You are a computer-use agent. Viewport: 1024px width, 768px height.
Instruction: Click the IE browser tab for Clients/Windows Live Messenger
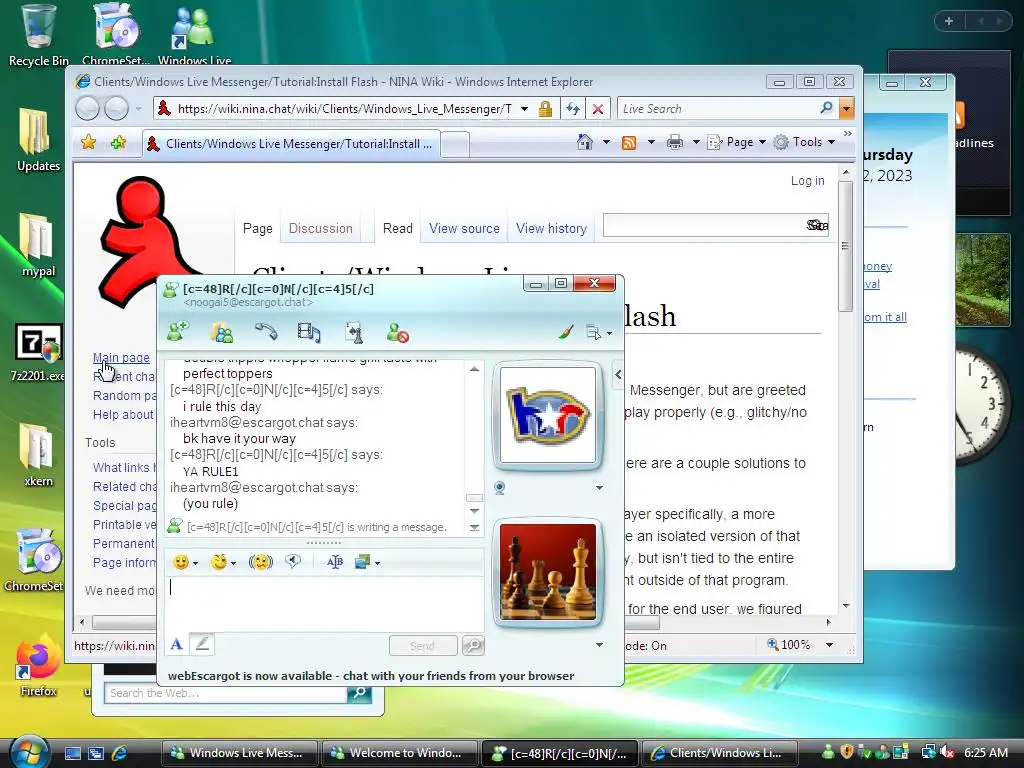pyautogui.click(x=291, y=144)
